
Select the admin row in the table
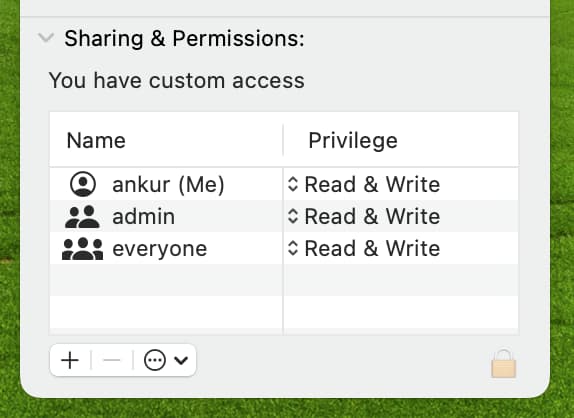point(284,216)
